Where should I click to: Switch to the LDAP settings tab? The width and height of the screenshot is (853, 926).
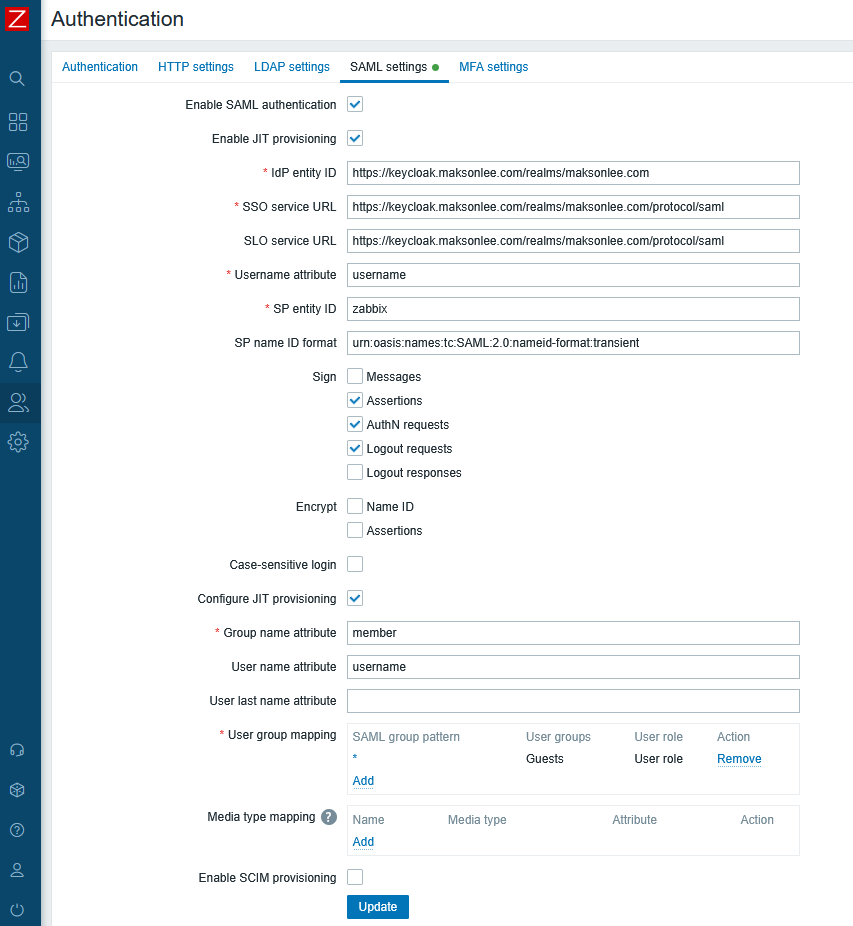click(291, 67)
